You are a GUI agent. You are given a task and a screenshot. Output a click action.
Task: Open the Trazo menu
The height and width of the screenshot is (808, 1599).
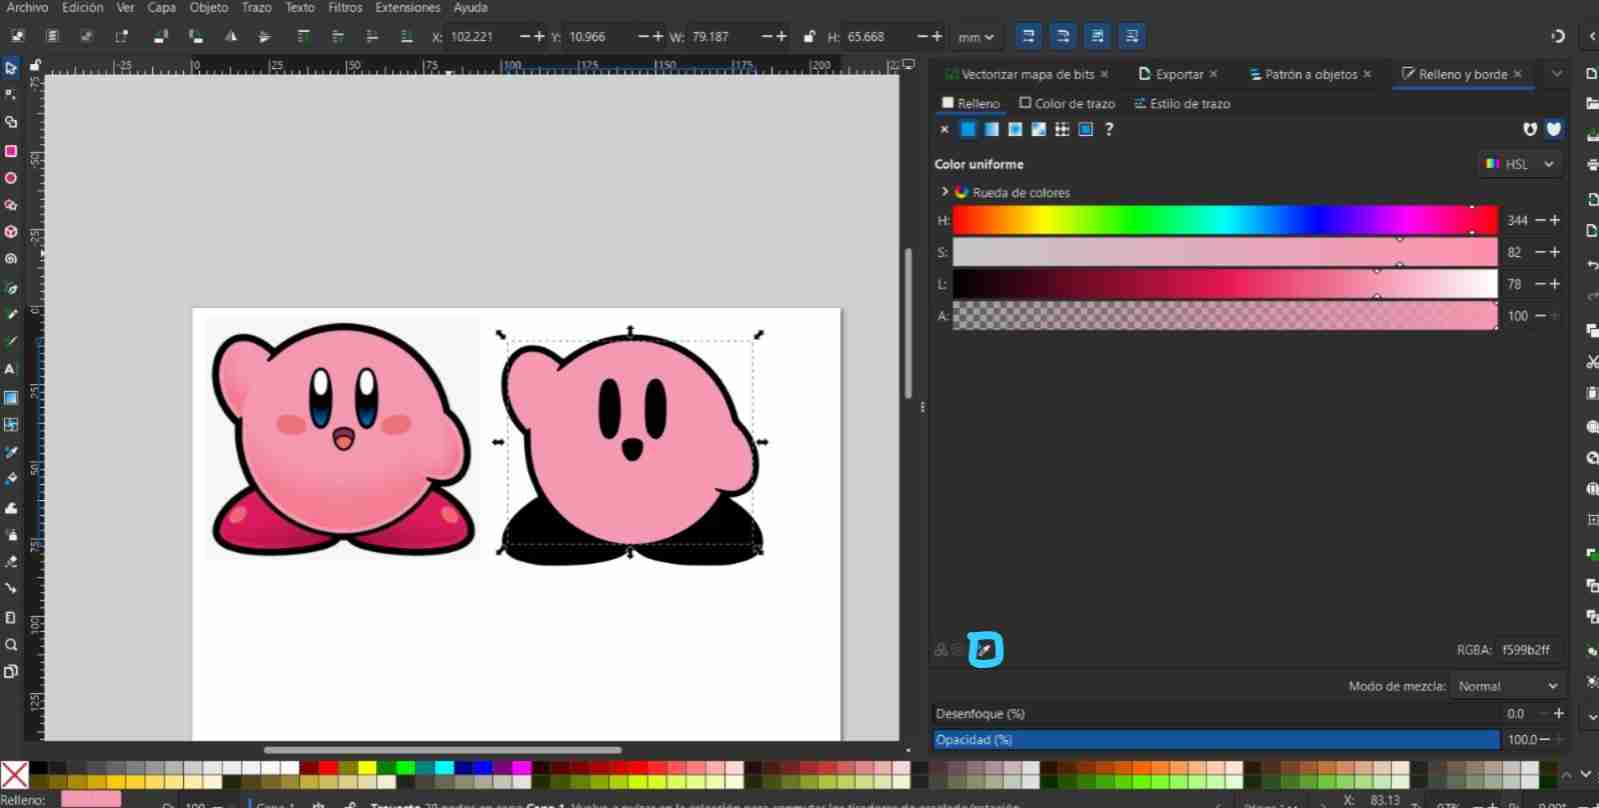(x=256, y=7)
